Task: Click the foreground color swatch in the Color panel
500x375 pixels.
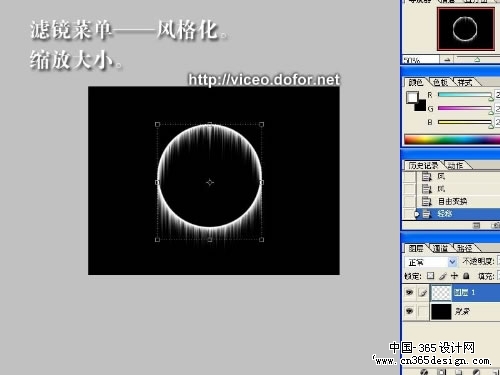Action: [x=412, y=97]
